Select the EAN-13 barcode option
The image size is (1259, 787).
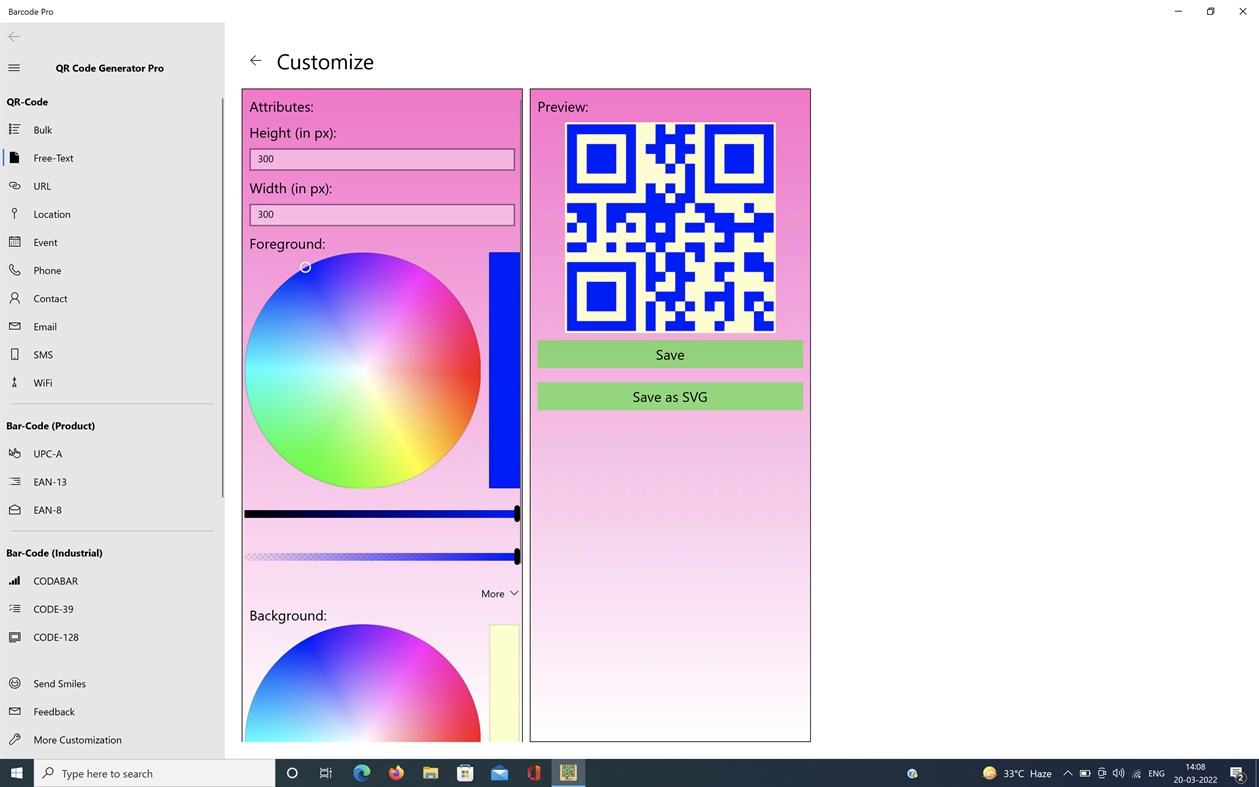pyautogui.click(x=48, y=481)
